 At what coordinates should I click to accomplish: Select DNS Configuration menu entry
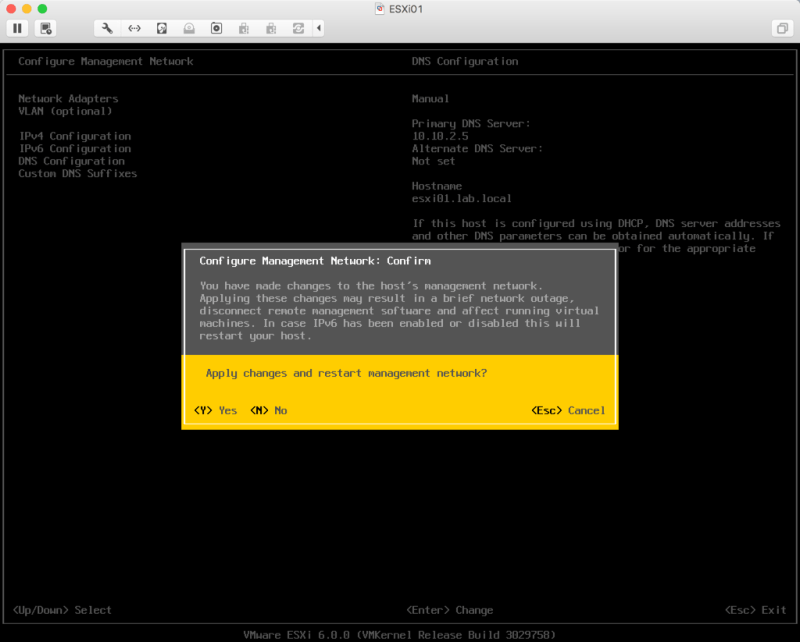click(71, 161)
